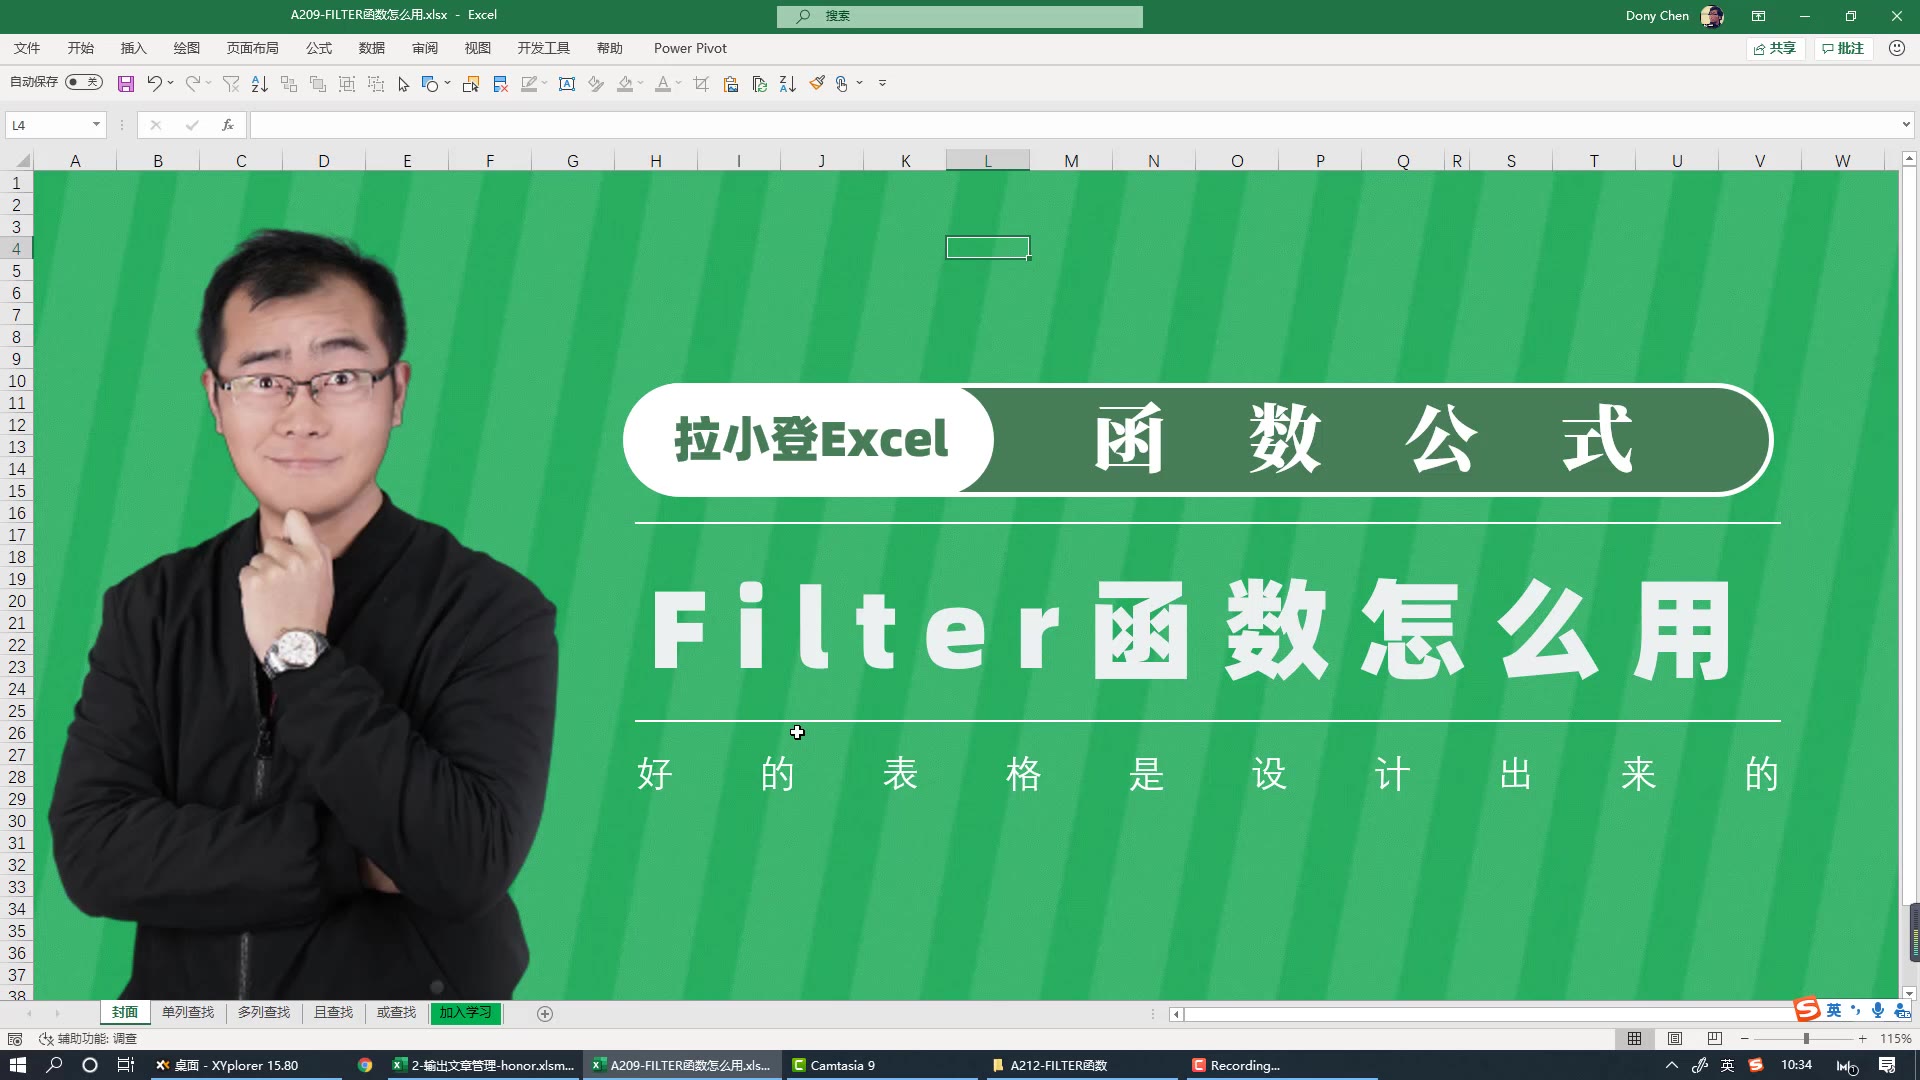Switch to 单列查找 sheet tab
This screenshot has height=1080, width=1920.
189,1013
